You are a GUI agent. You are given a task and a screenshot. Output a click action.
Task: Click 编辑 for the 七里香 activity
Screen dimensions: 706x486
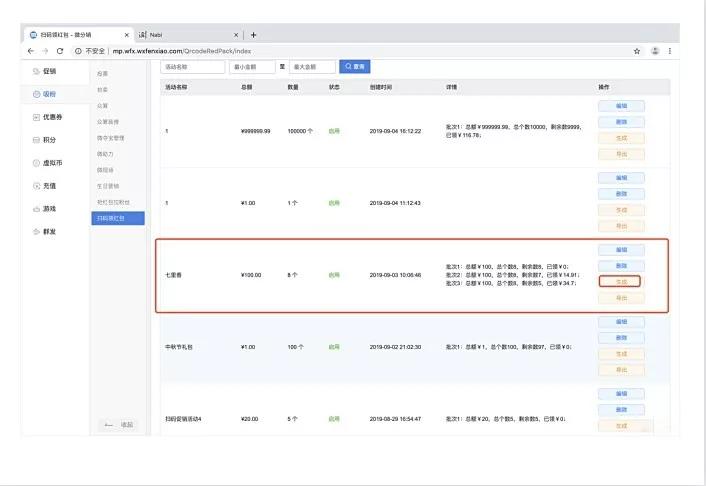[621, 250]
